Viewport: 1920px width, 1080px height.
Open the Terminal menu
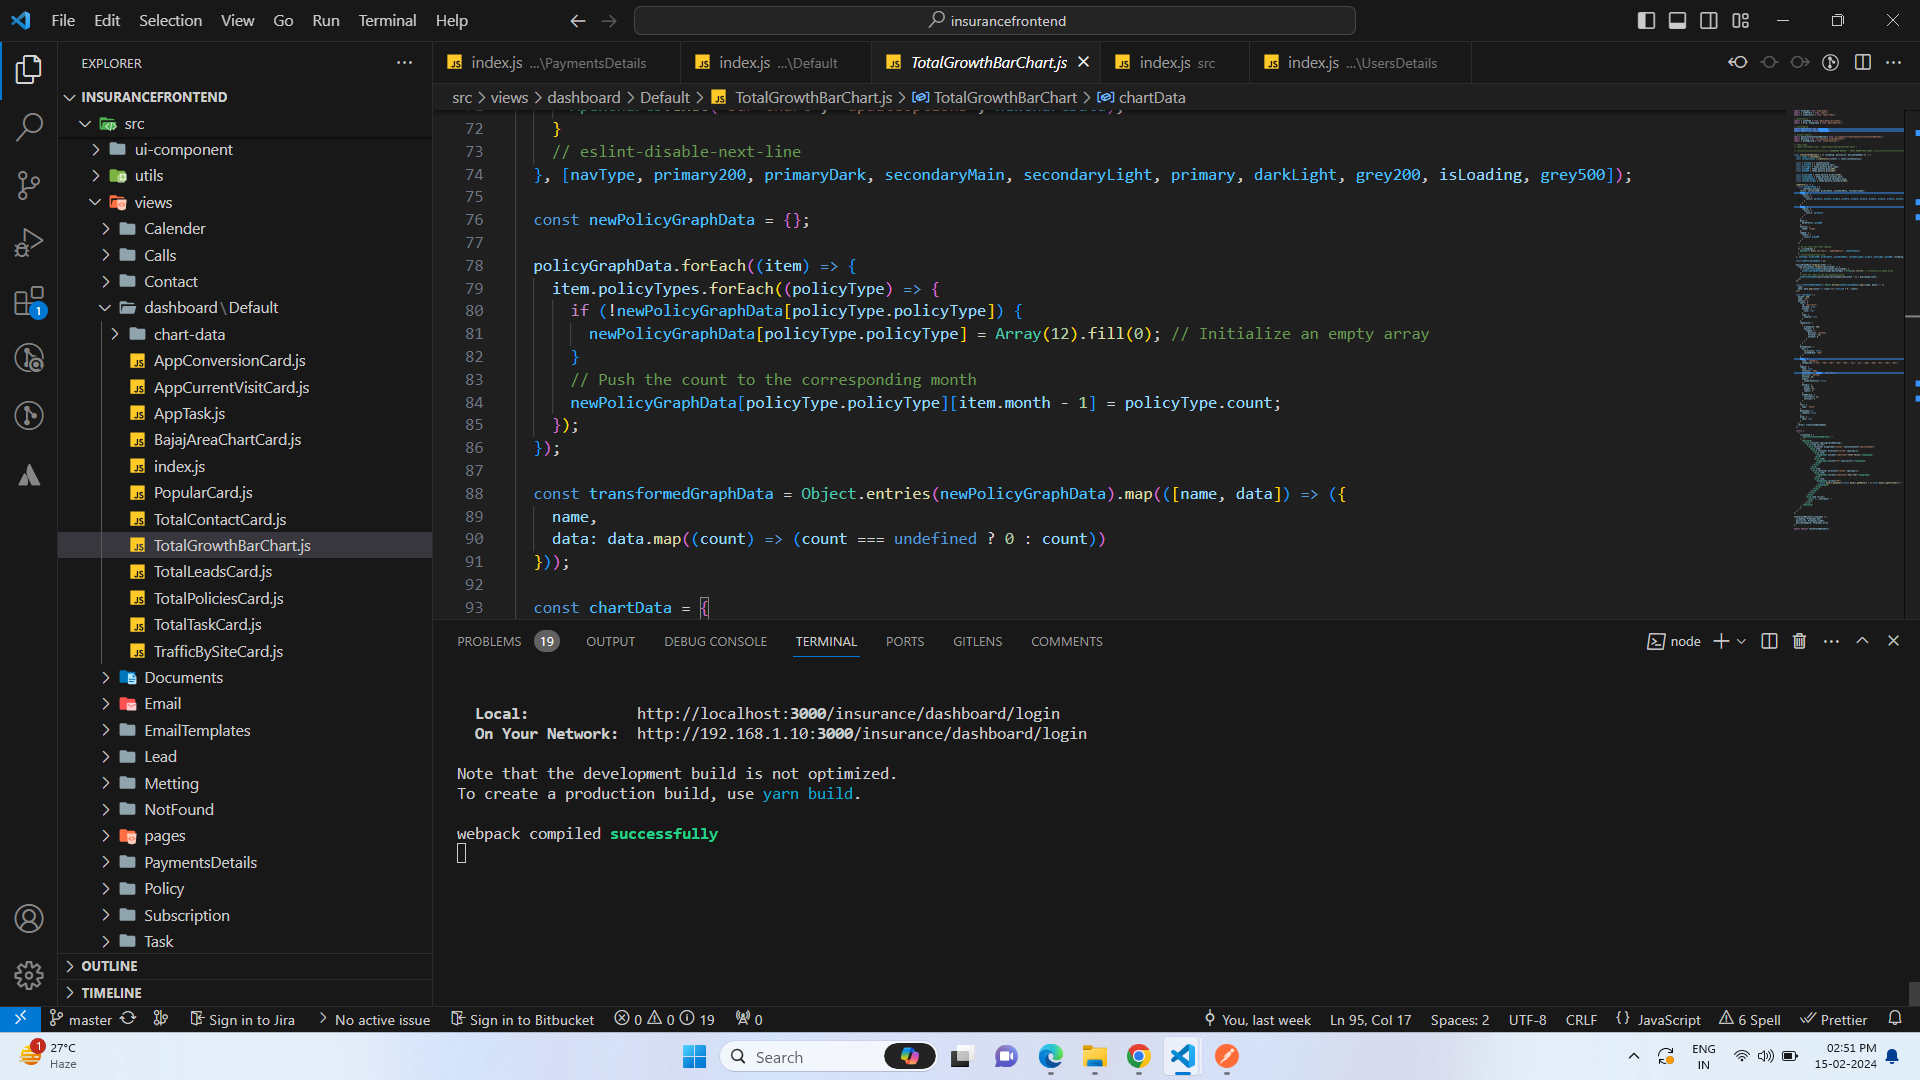tap(387, 20)
